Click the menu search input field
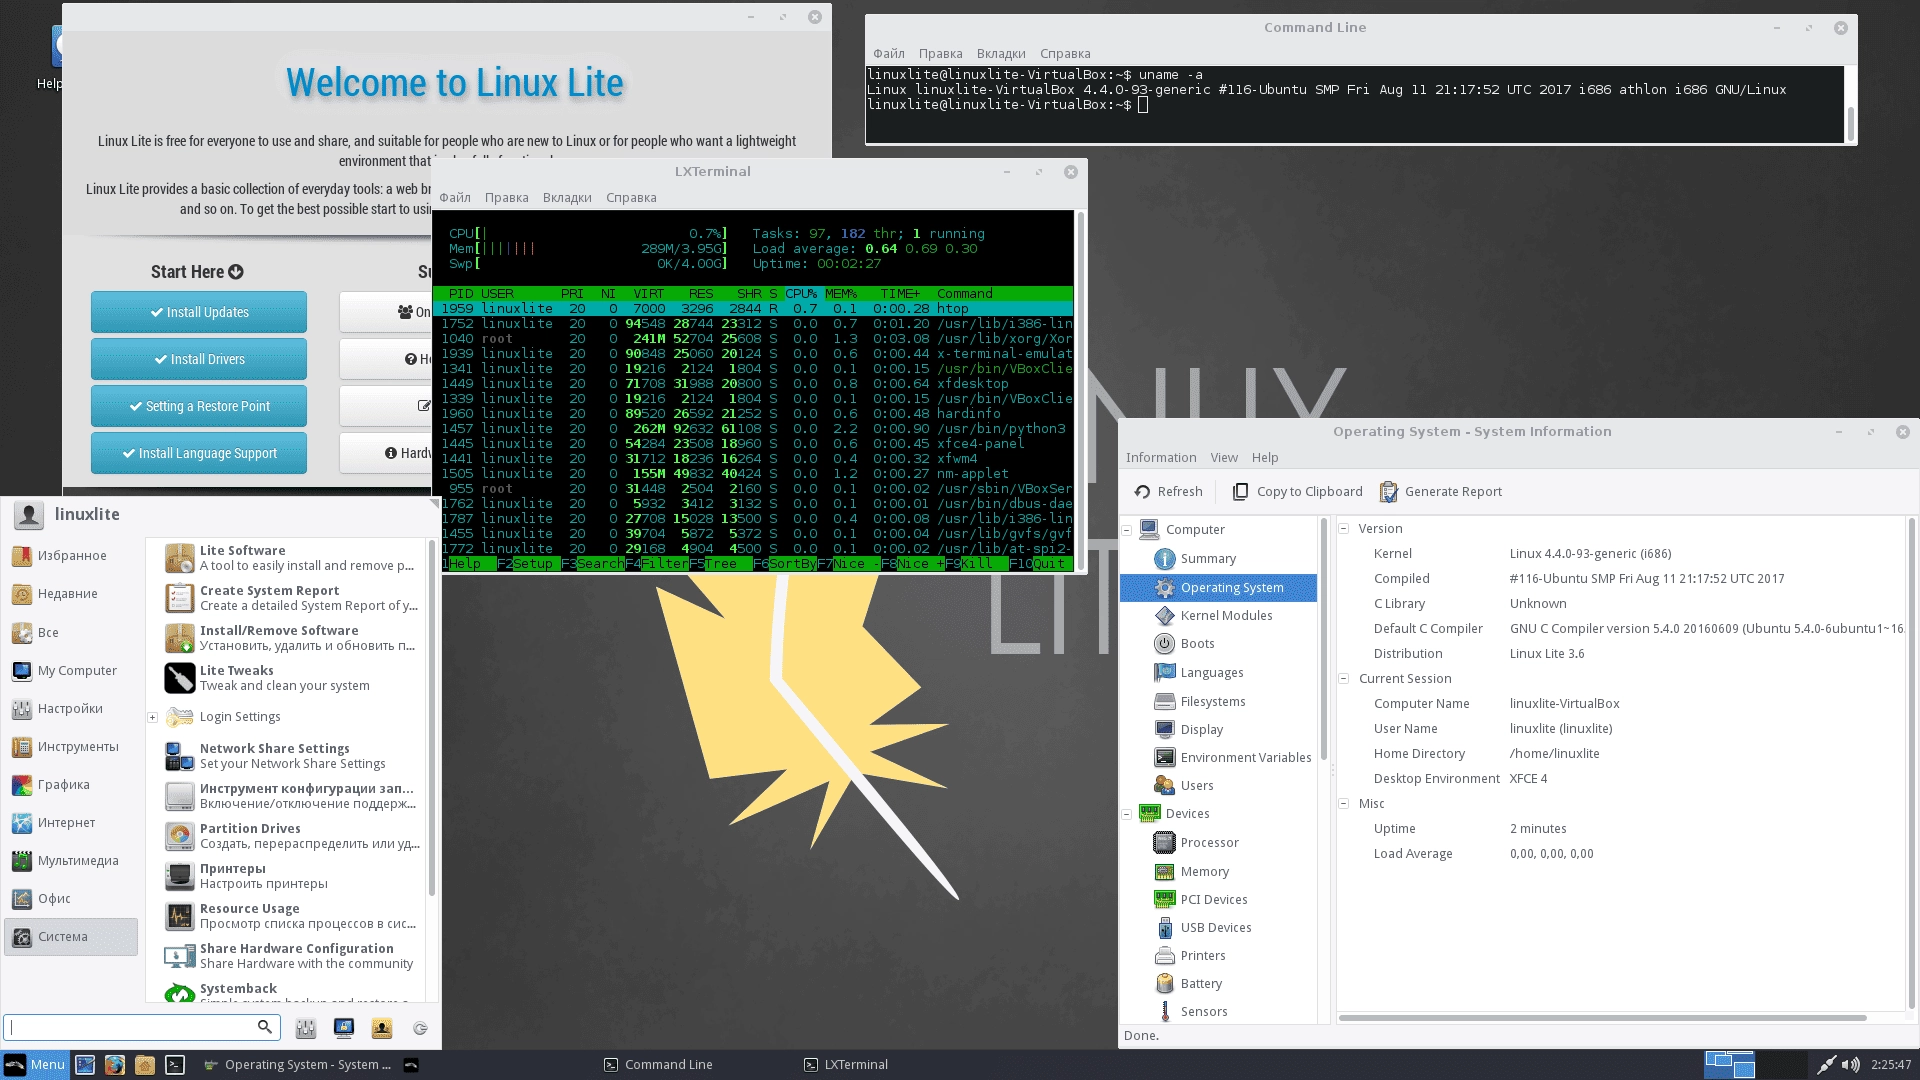The width and height of the screenshot is (1920, 1080). (141, 1027)
